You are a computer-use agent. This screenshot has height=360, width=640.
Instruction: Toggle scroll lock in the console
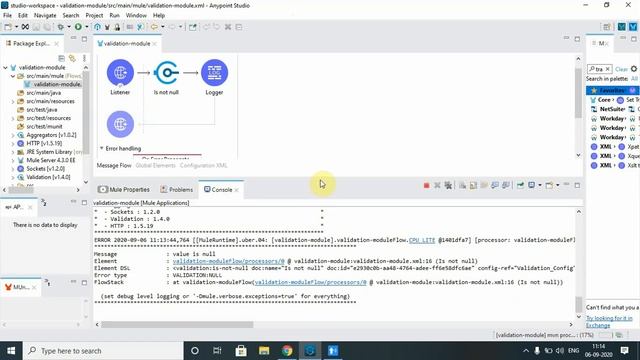tap(473, 186)
